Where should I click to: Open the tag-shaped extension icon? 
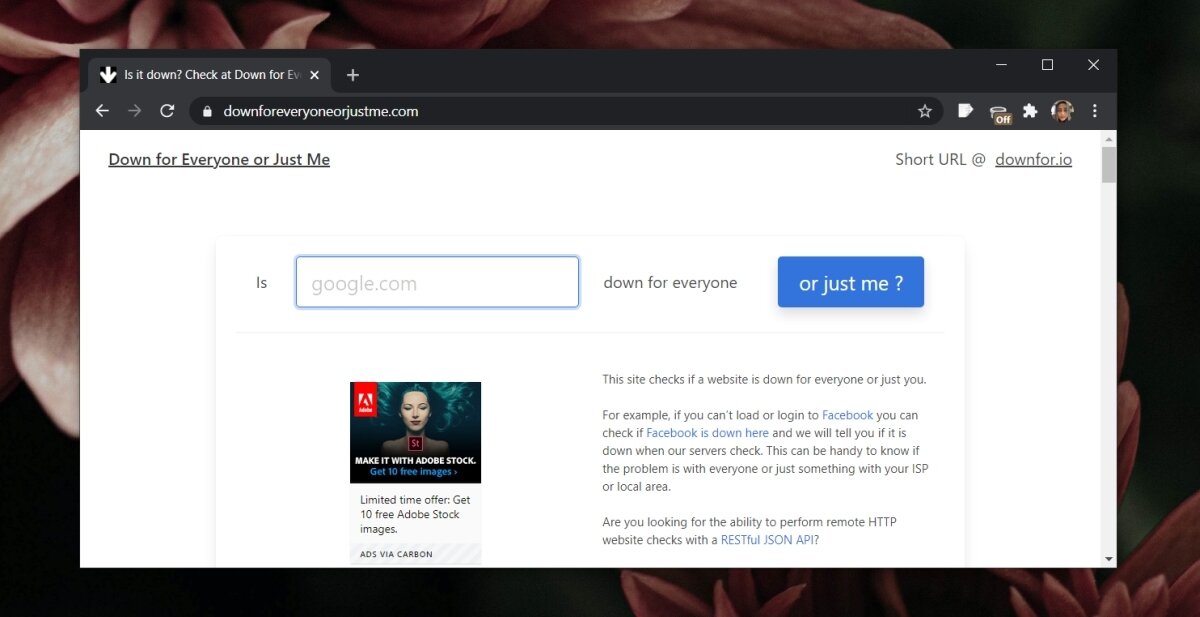pyautogui.click(x=965, y=111)
